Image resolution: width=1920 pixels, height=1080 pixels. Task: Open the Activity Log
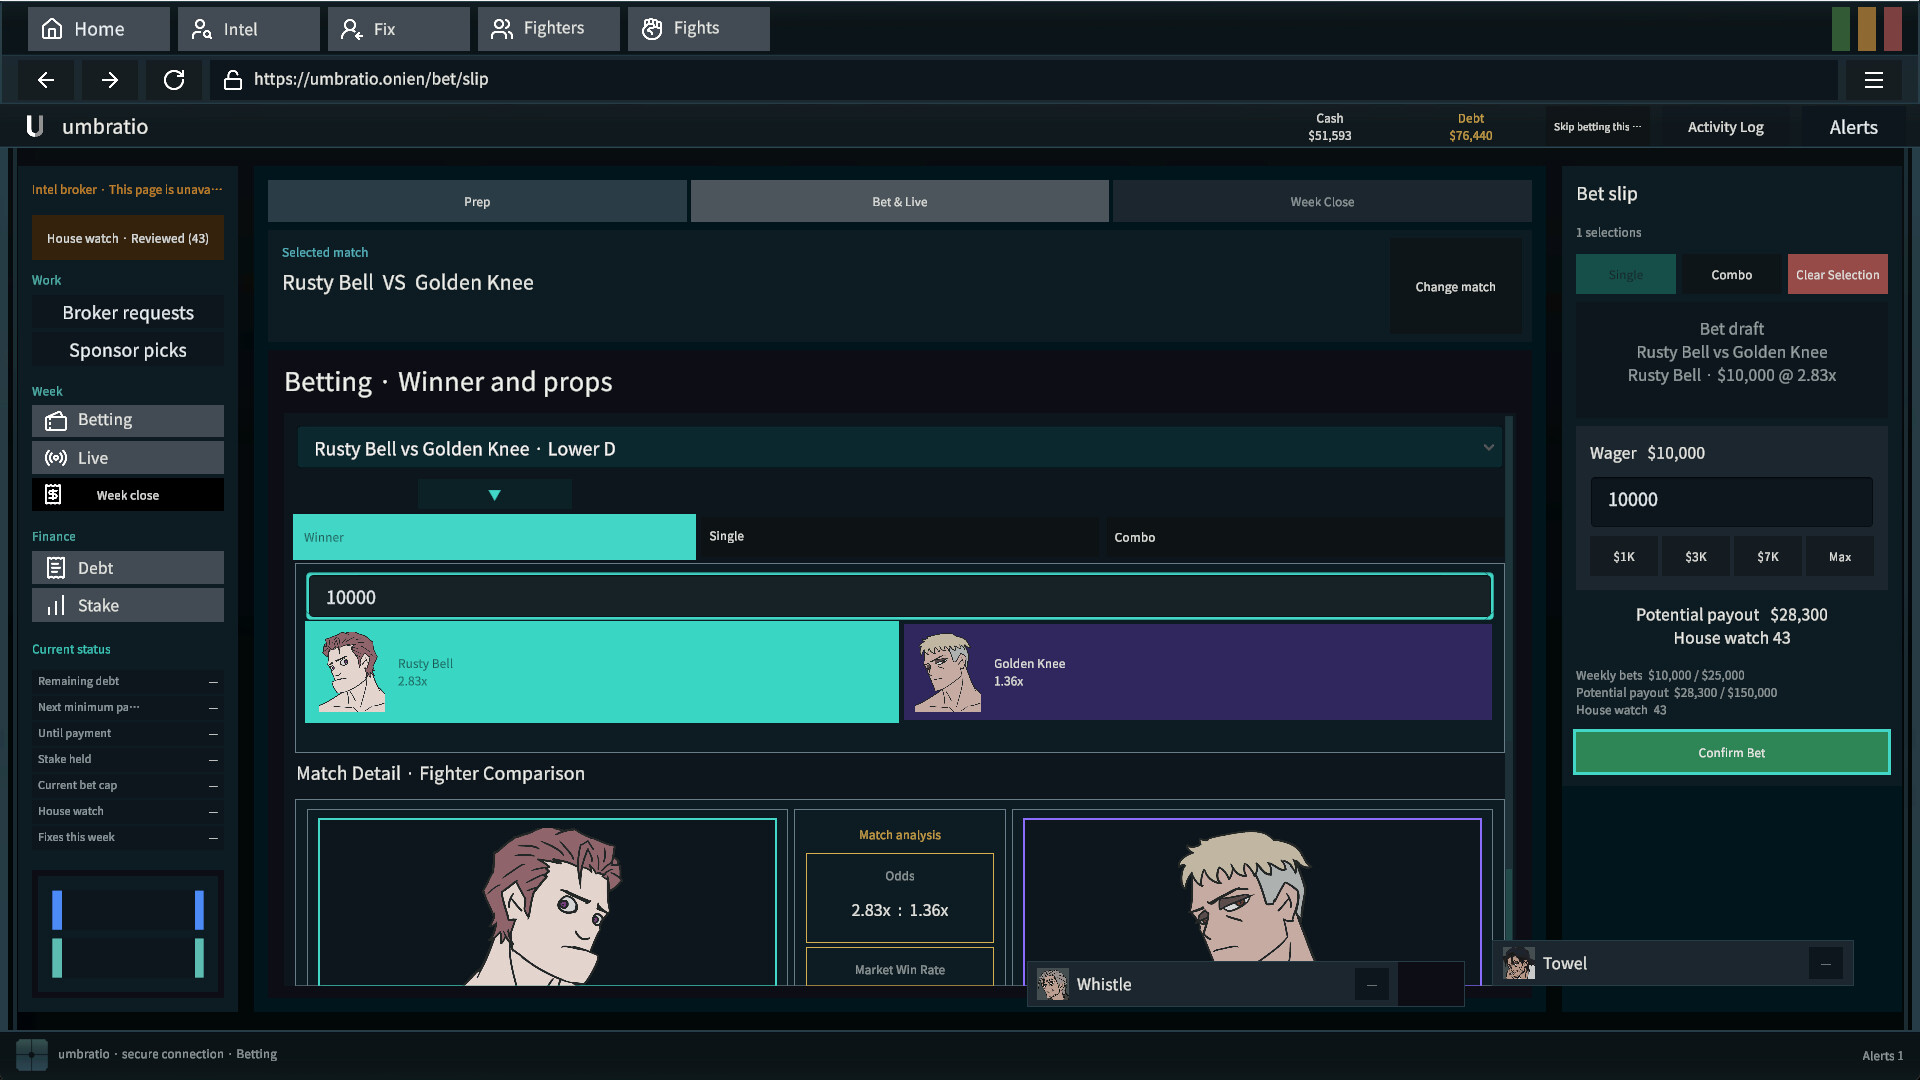click(x=1725, y=127)
